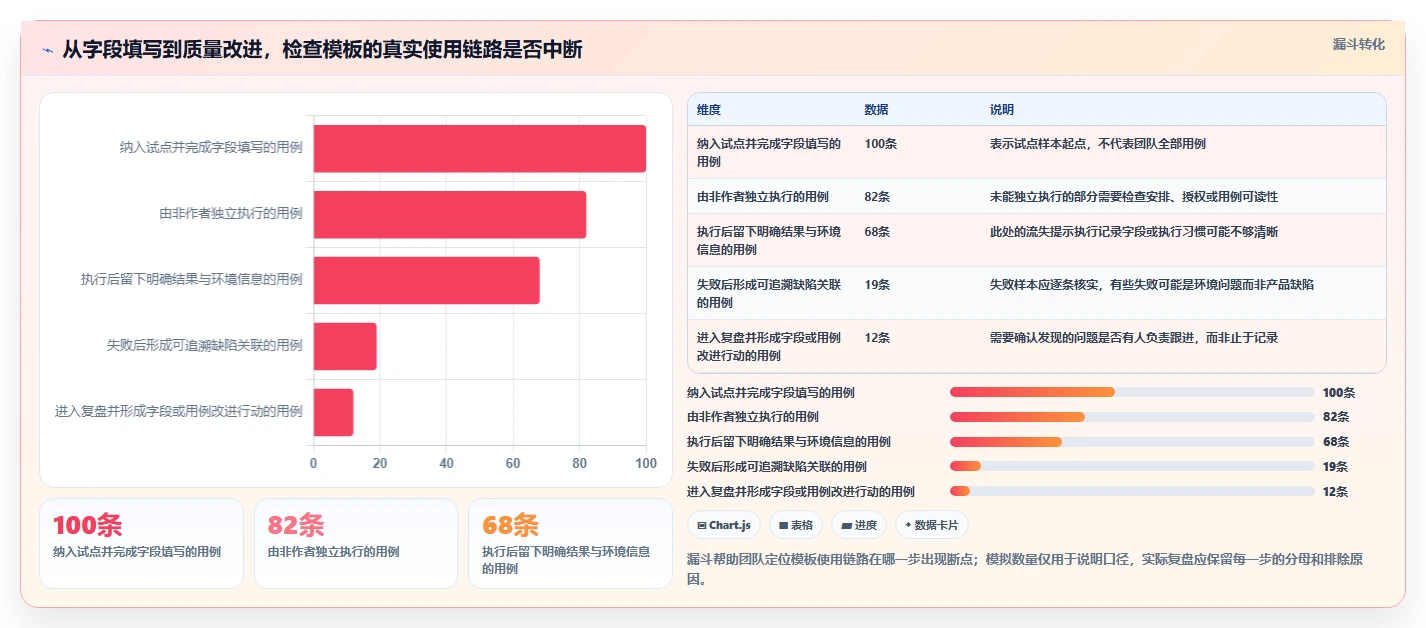Click the 12条 progress bar for 进入复盘
The width and height of the screenshot is (1426, 628).
click(x=1132, y=491)
